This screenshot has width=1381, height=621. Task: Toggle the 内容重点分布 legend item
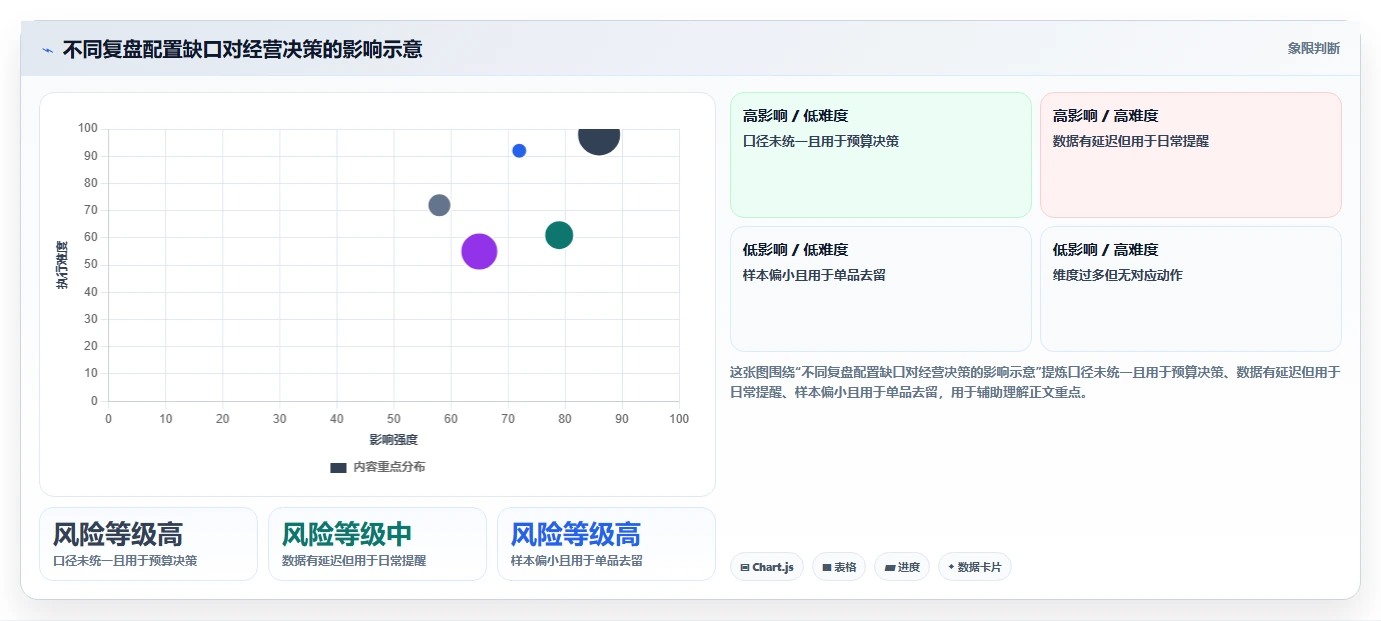[378, 467]
